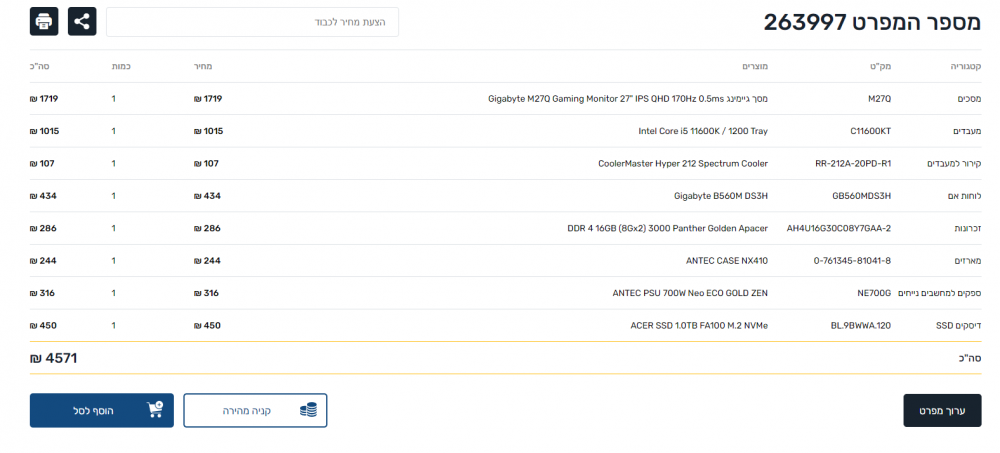Click the grand total 4571 ₪ value
This screenshot has width=1000, height=453.
point(54,359)
